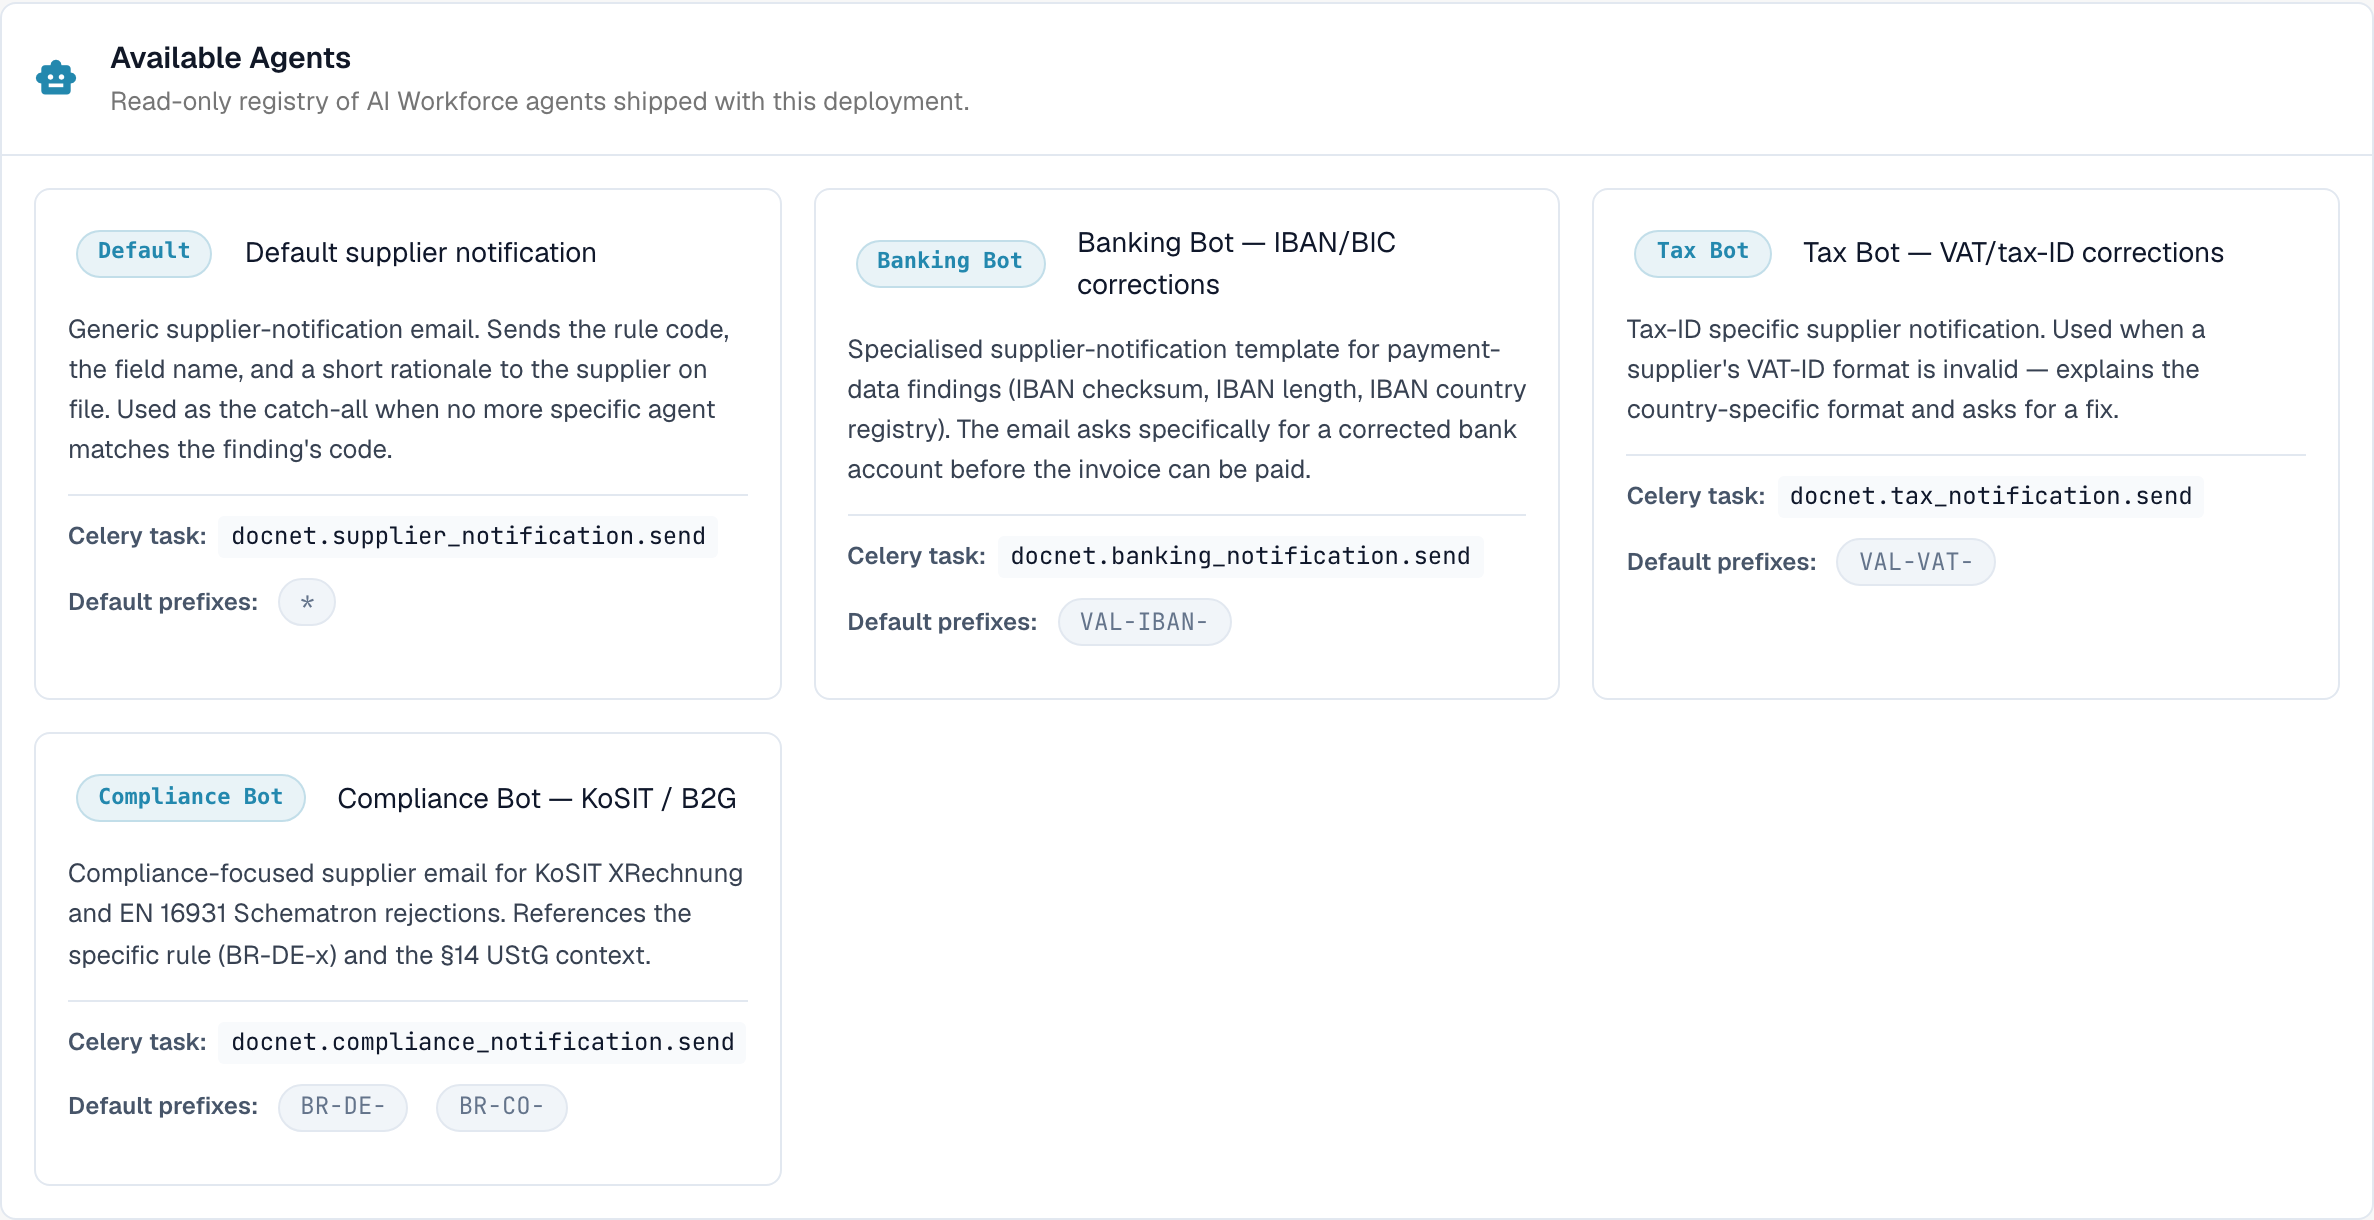Select the Banking Bot badge
This screenshot has height=1220, width=2374.
(x=950, y=262)
